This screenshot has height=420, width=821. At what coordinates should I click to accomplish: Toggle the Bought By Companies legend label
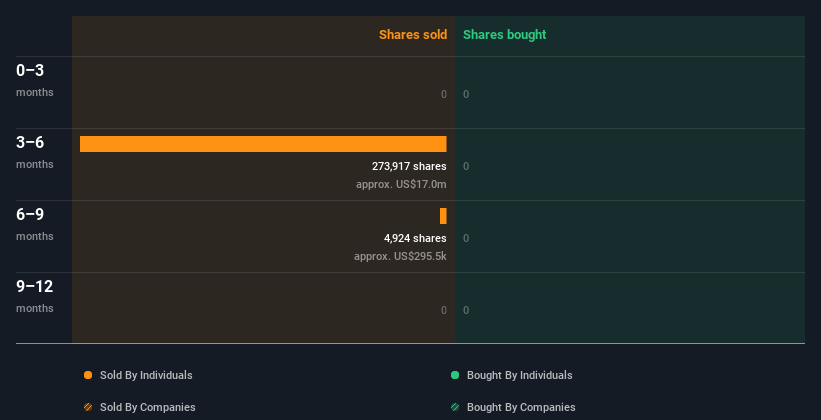(x=521, y=407)
